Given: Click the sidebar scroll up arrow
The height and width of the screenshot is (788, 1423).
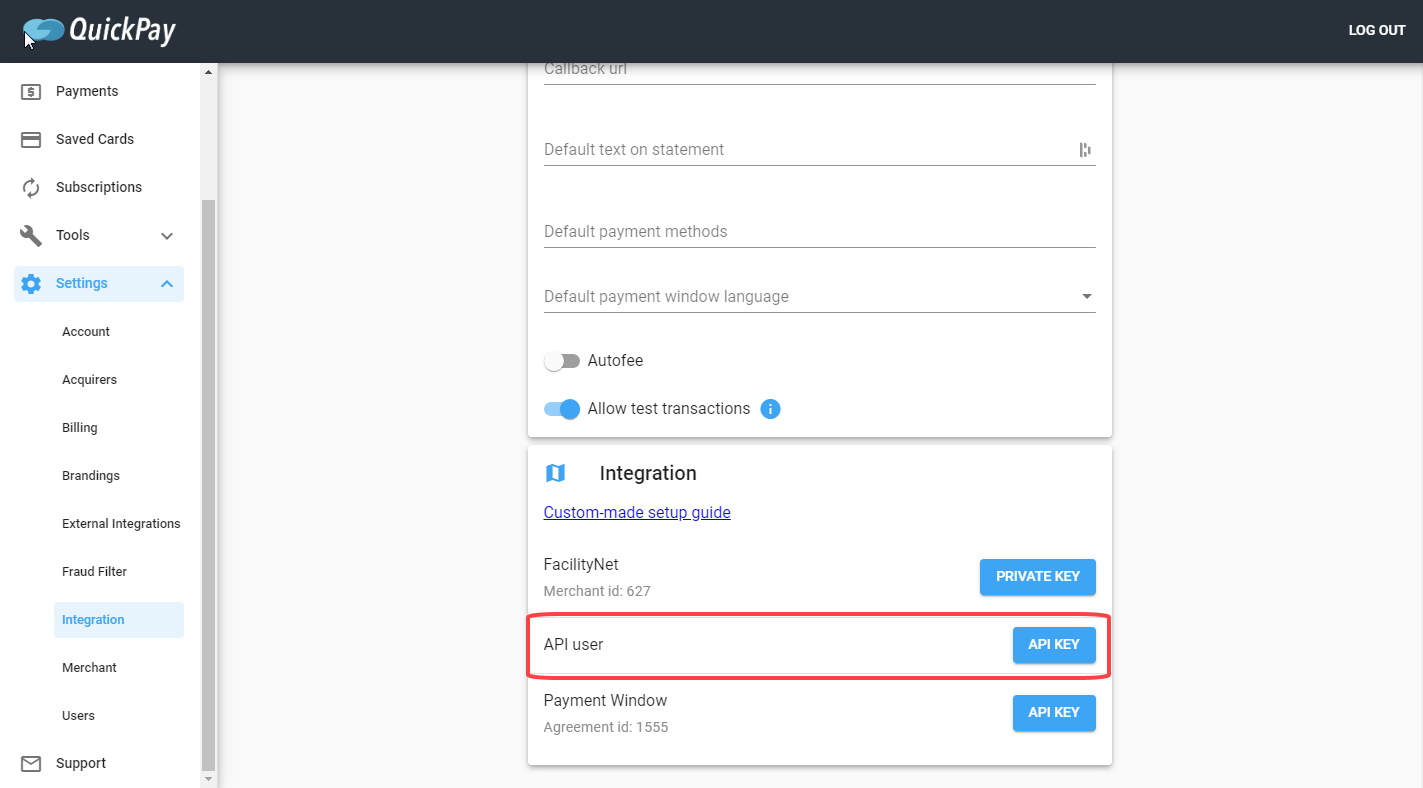Looking at the screenshot, I should click(x=208, y=72).
